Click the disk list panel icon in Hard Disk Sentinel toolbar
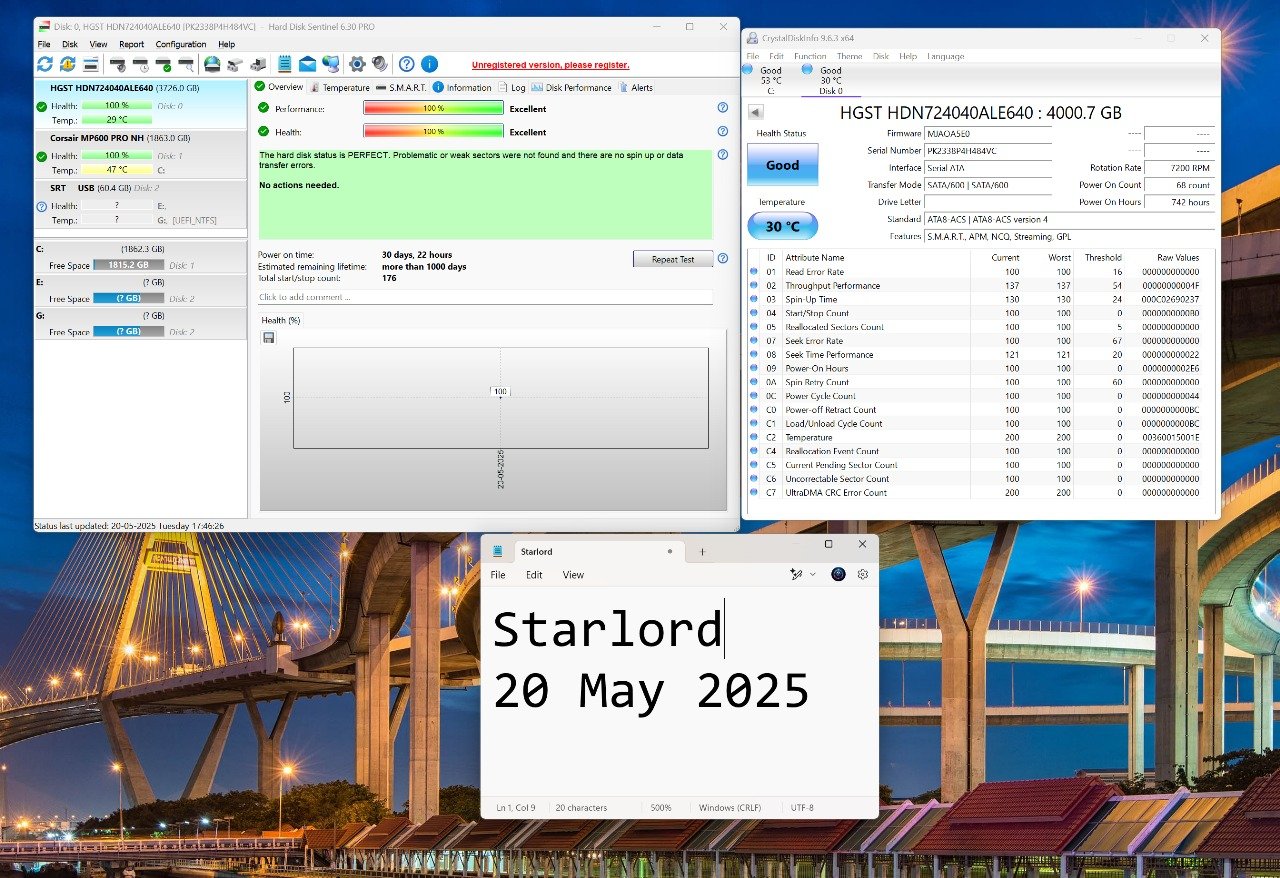The width and height of the screenshot is (1280, 878). pos(91,64)
